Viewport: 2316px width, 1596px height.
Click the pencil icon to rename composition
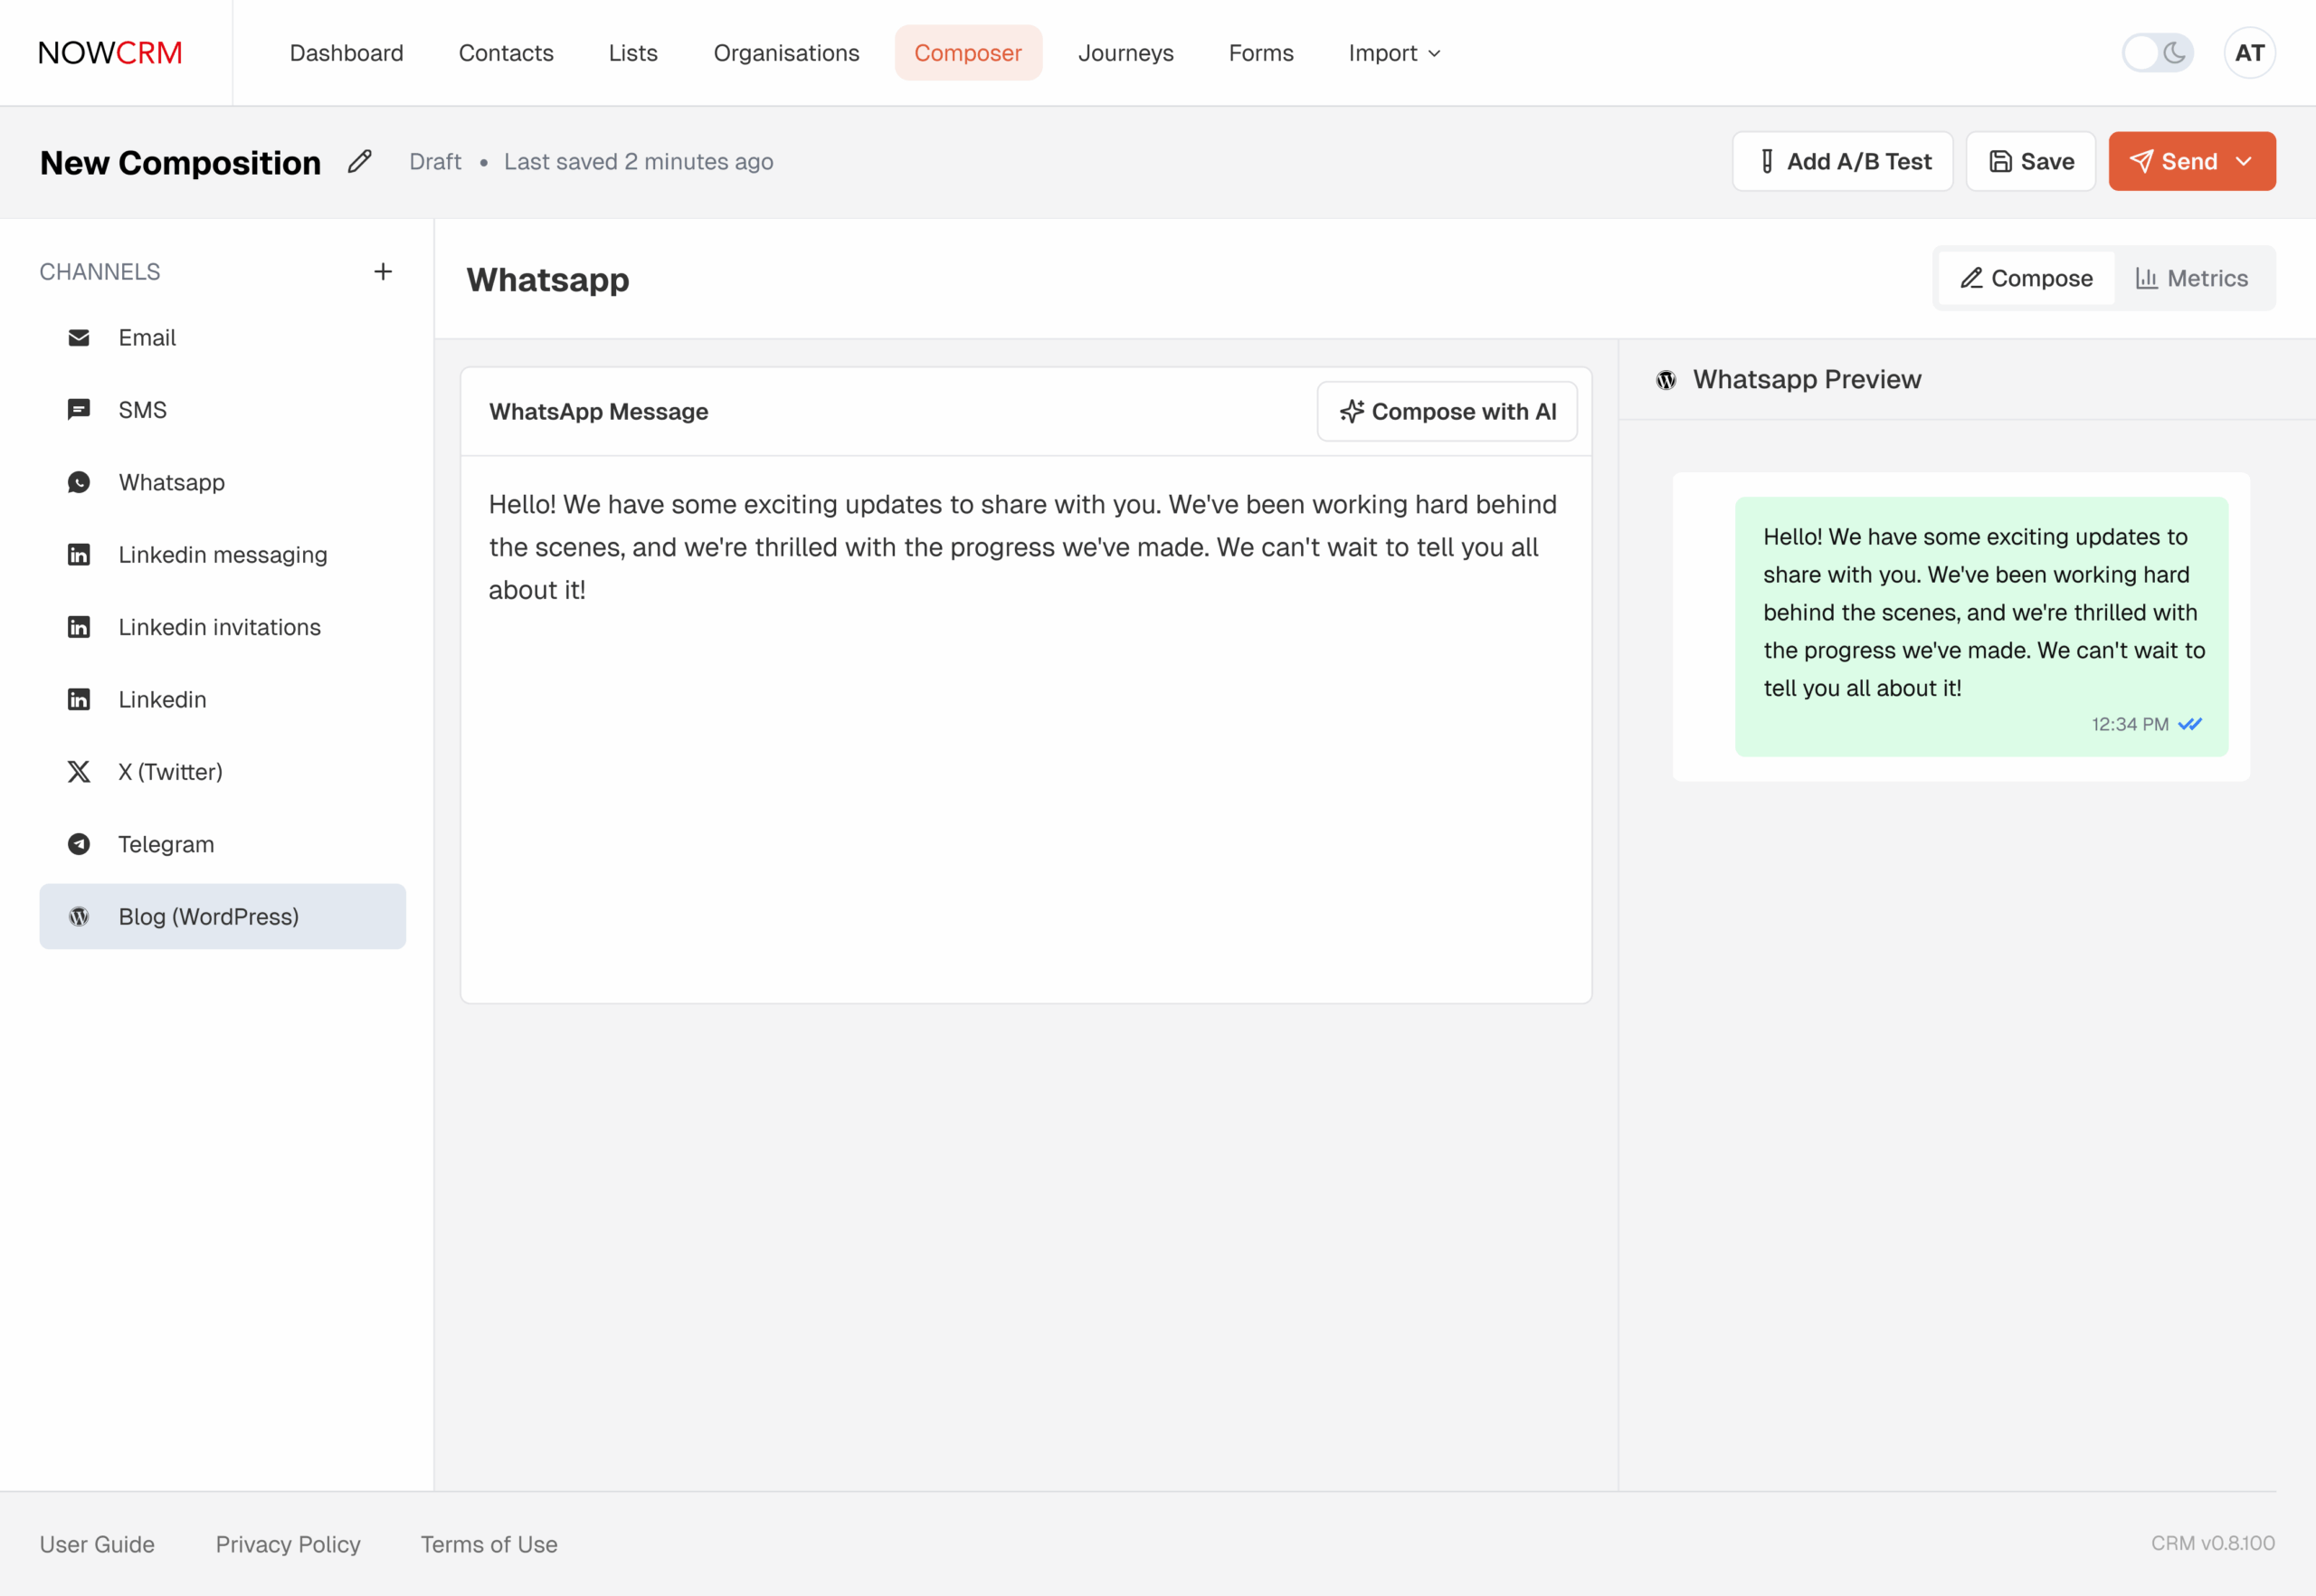pos(360,162)
